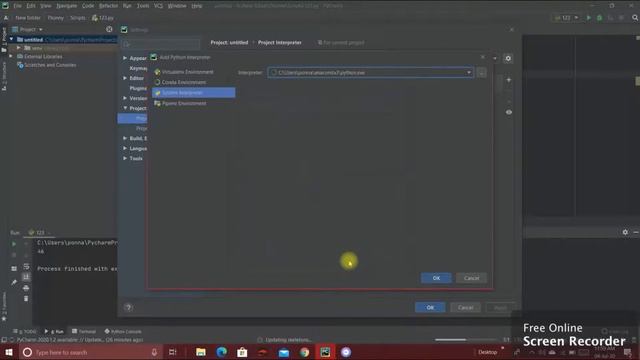Click the Settings search field
This screenshot has height=360, width=640.
(161, 44)
